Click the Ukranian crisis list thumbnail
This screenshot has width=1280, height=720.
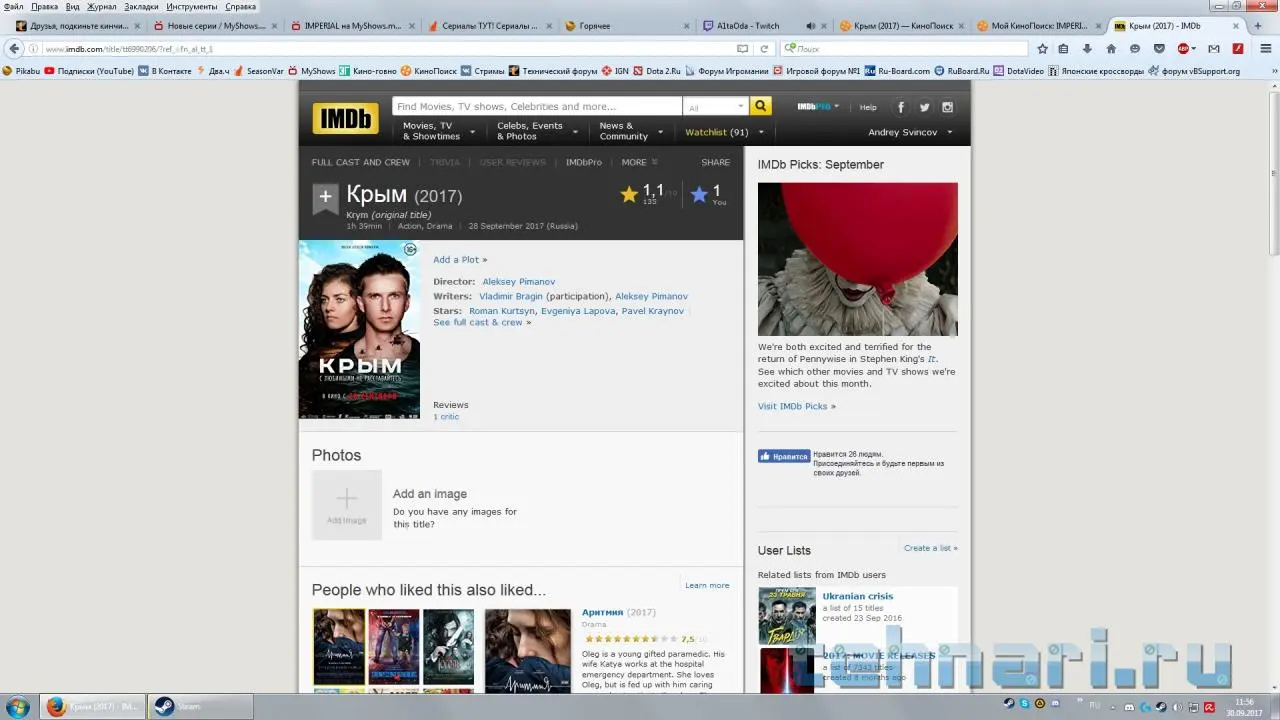787,616
